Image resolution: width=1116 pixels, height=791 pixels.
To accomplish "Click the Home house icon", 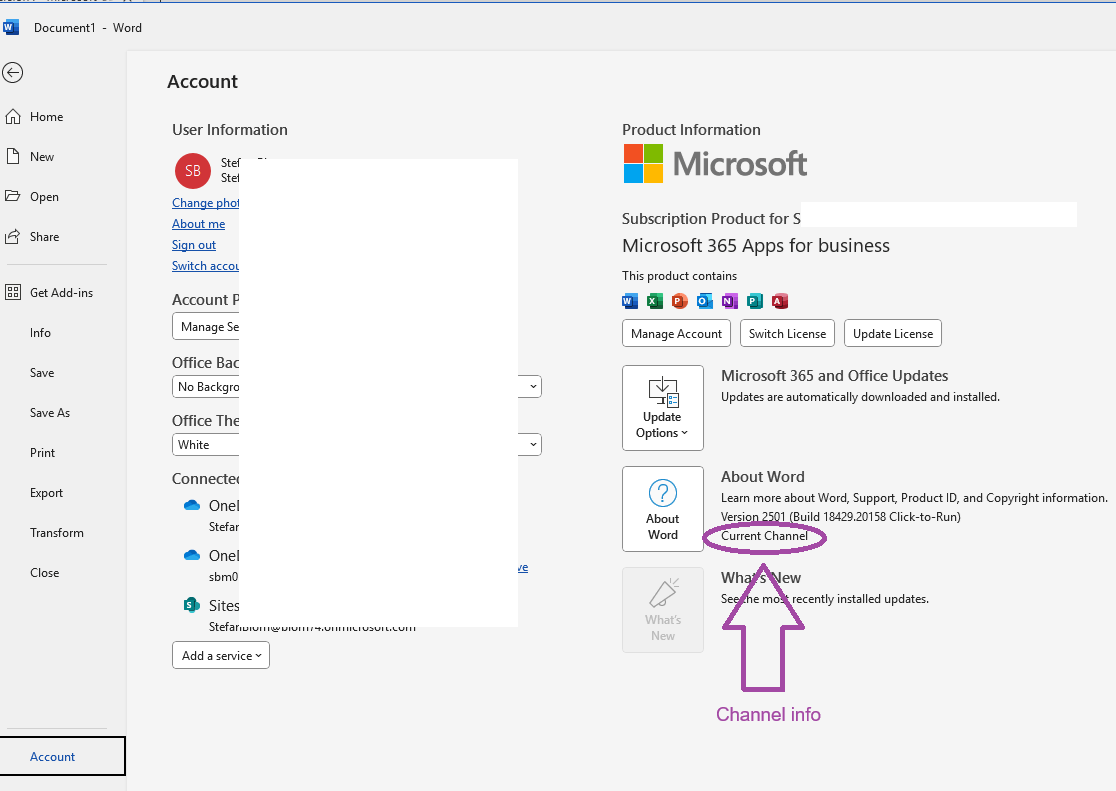I will (x=13, y=117).
